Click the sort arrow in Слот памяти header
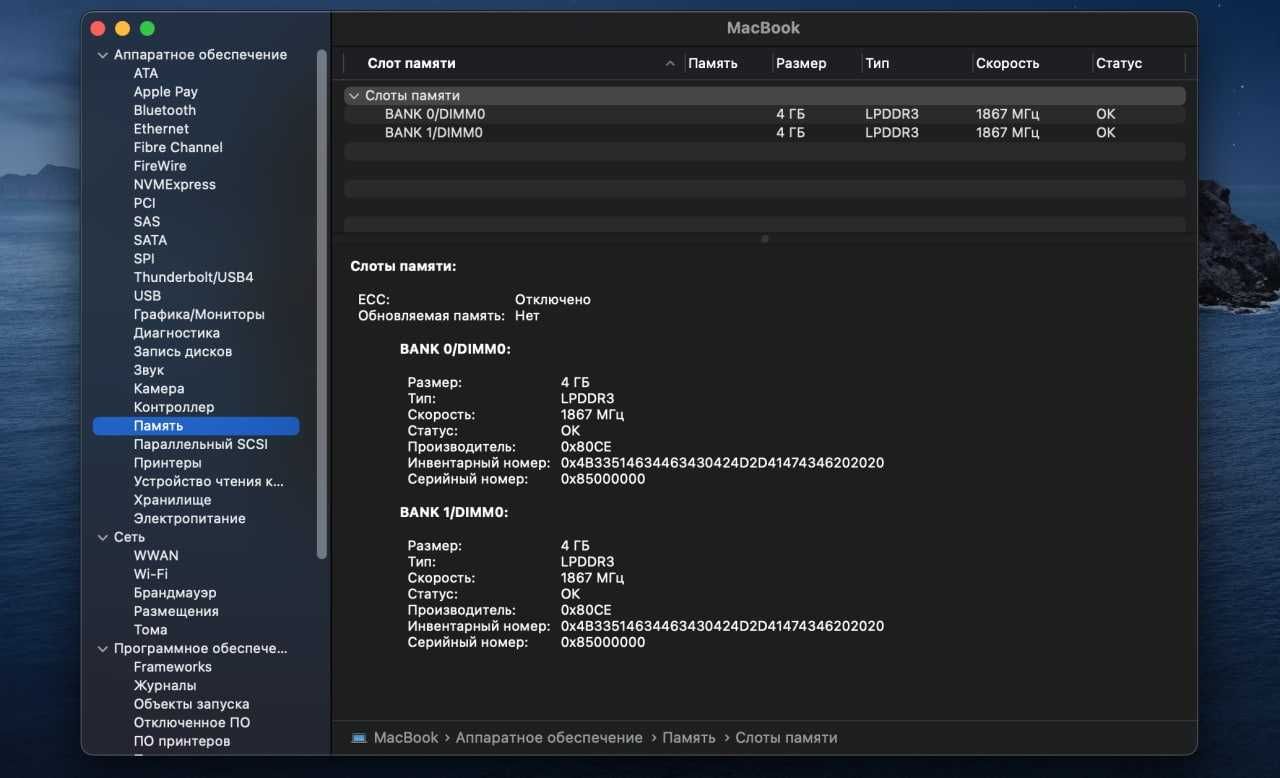1280x778 pixels. (670, 63)
